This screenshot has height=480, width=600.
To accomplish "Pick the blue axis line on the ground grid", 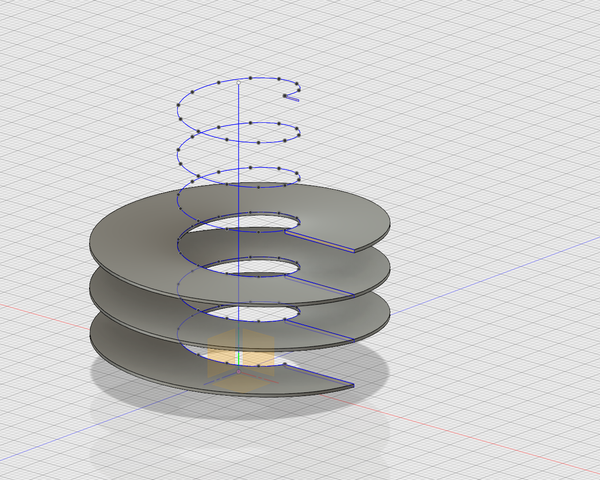I will tap(497, 274).
